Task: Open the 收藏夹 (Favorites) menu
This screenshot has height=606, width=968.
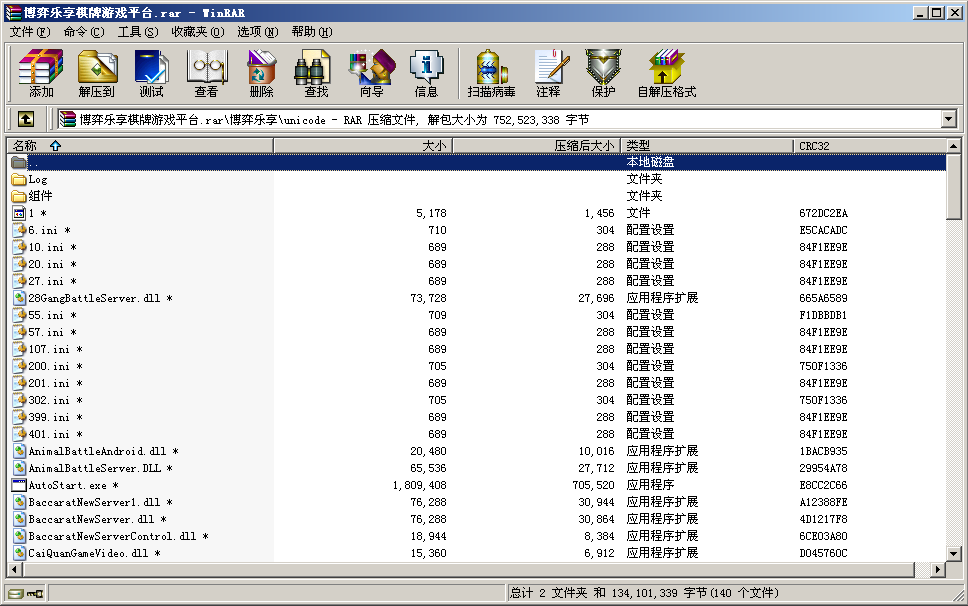Action: pyautogui.click(x=197, y=32)
